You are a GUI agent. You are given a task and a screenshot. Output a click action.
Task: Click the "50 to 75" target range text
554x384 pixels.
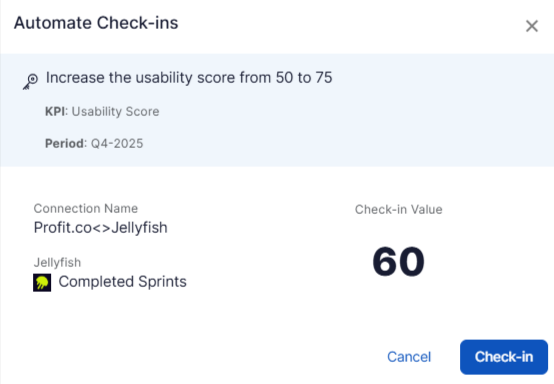coord(304,78)
